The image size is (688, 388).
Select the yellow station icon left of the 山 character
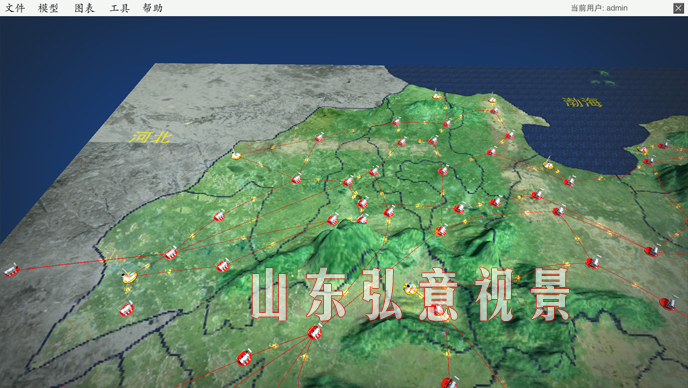pos(129,277)
